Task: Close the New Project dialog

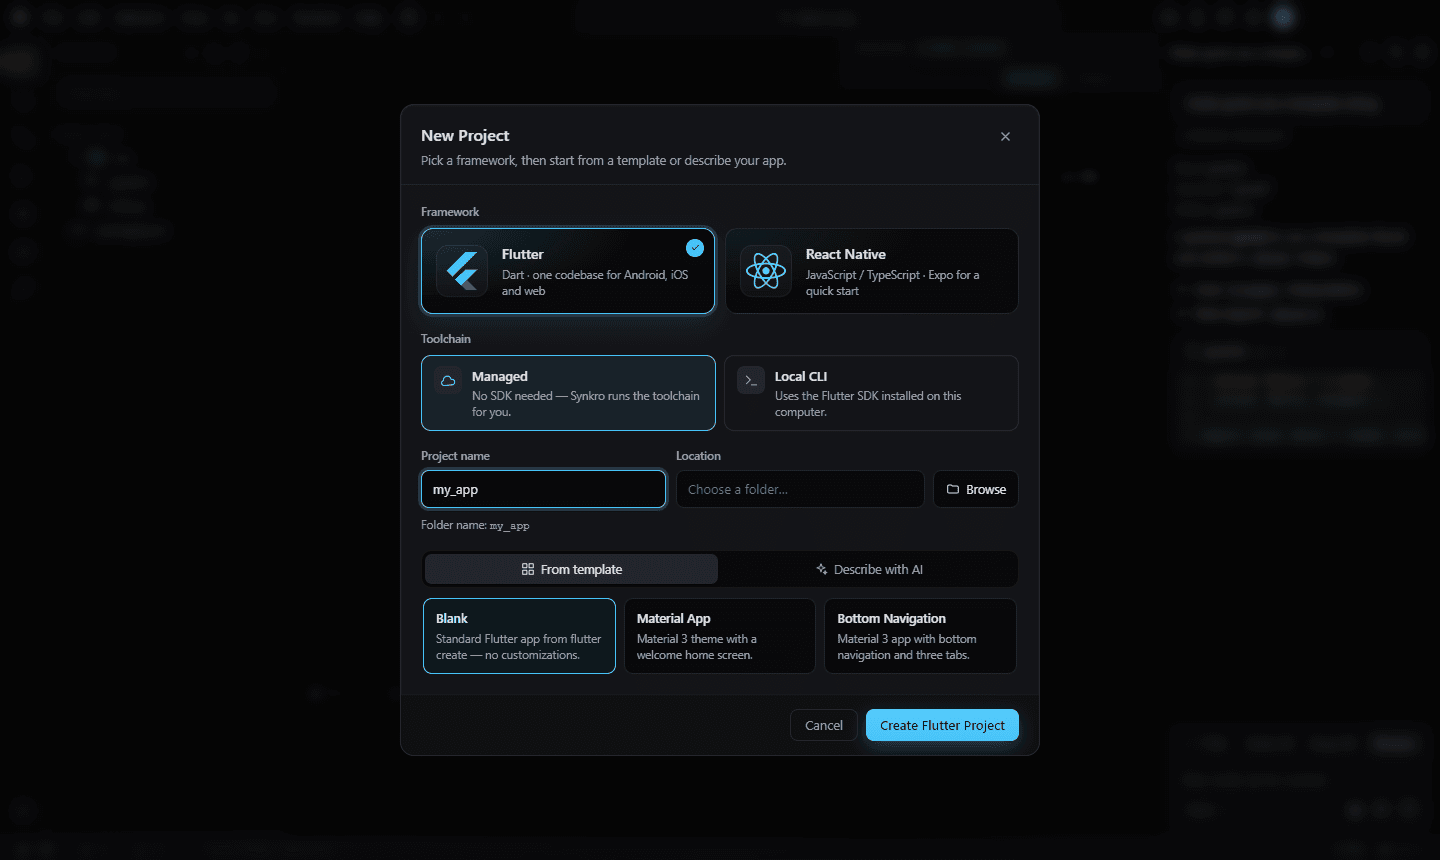Action: pyautogui.click(x=1005, y=137)
